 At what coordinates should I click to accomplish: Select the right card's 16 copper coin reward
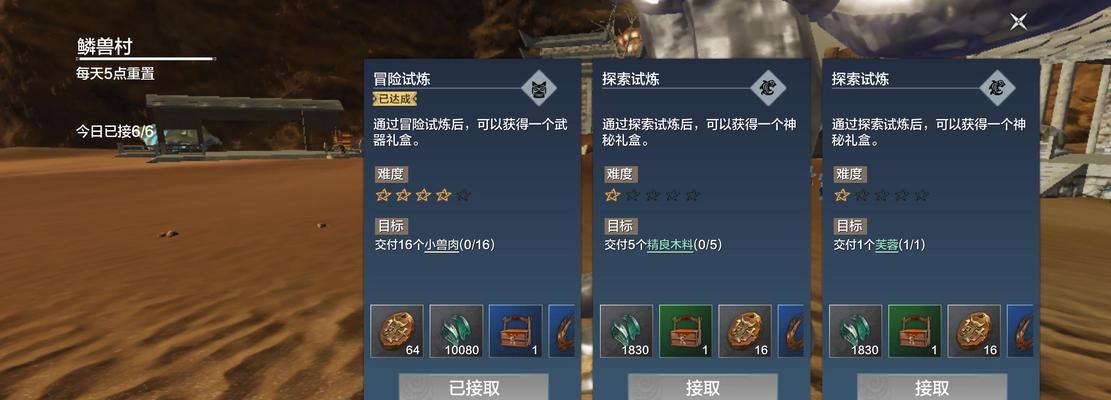pyautogui.click(x=974, y=331)
